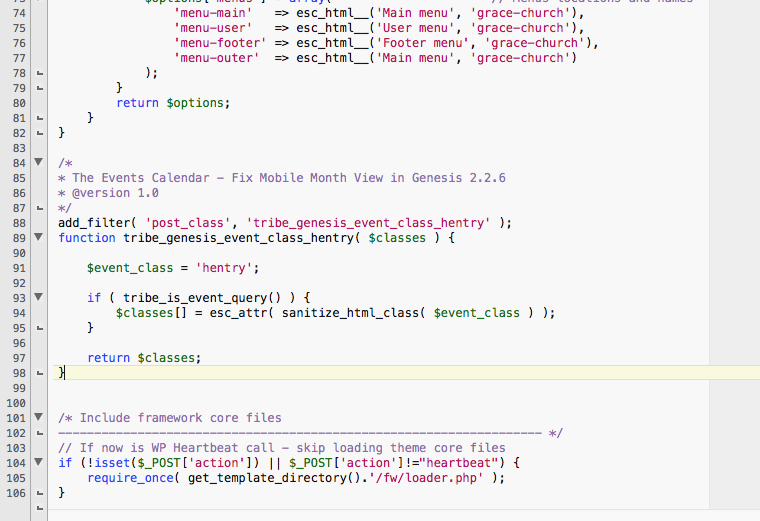
Task: Click the fold end marker at line 106
Action: coord(39,493)
